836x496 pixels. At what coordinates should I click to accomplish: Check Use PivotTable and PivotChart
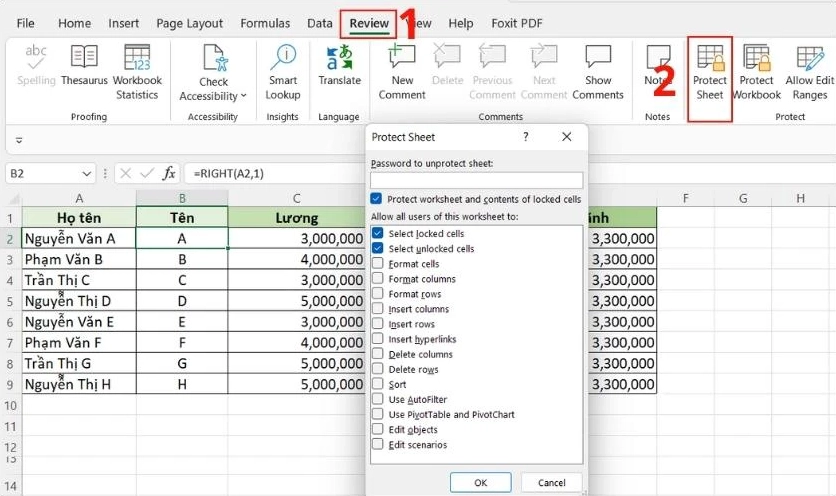(377, 414)
